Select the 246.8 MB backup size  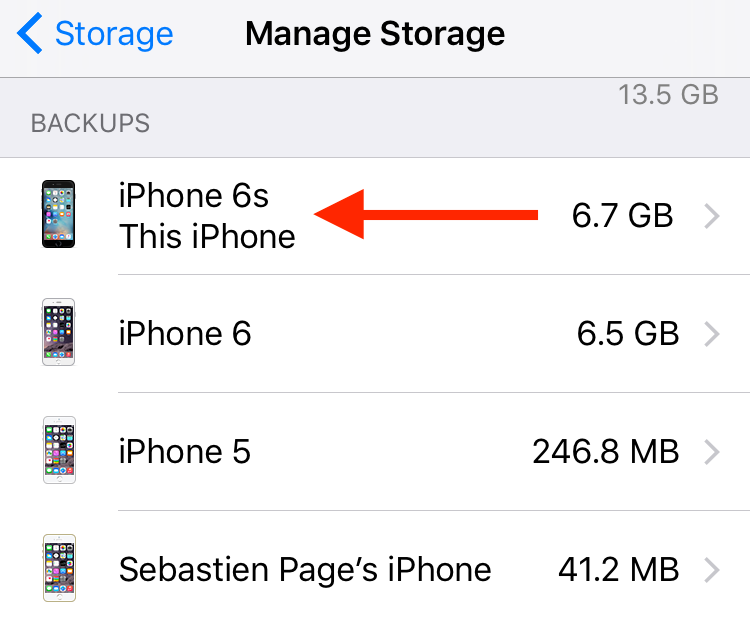pyautogui.click(x=606, y=452)
